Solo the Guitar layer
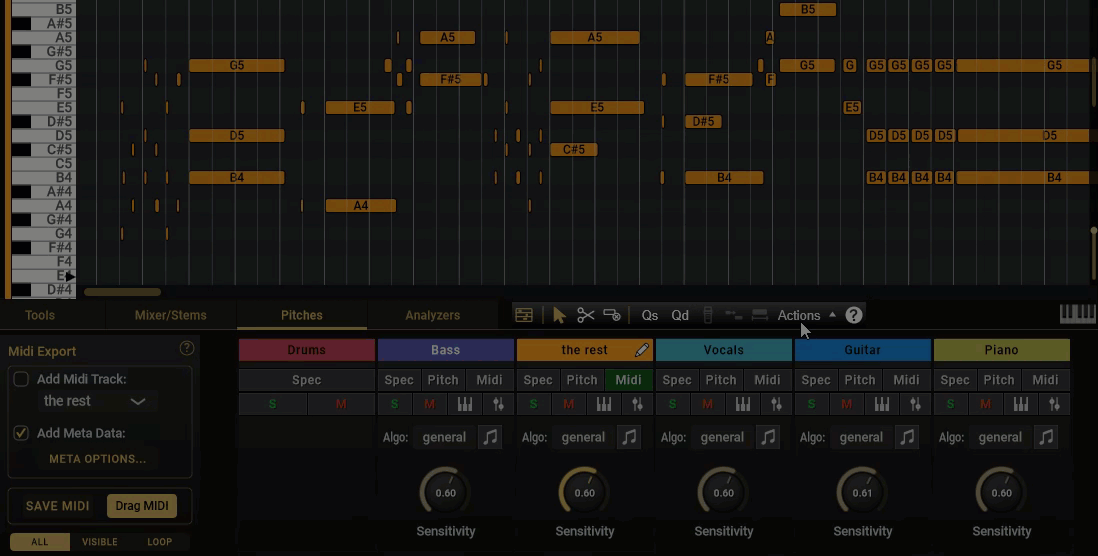1098x556 pixels. tap(812, 404)
